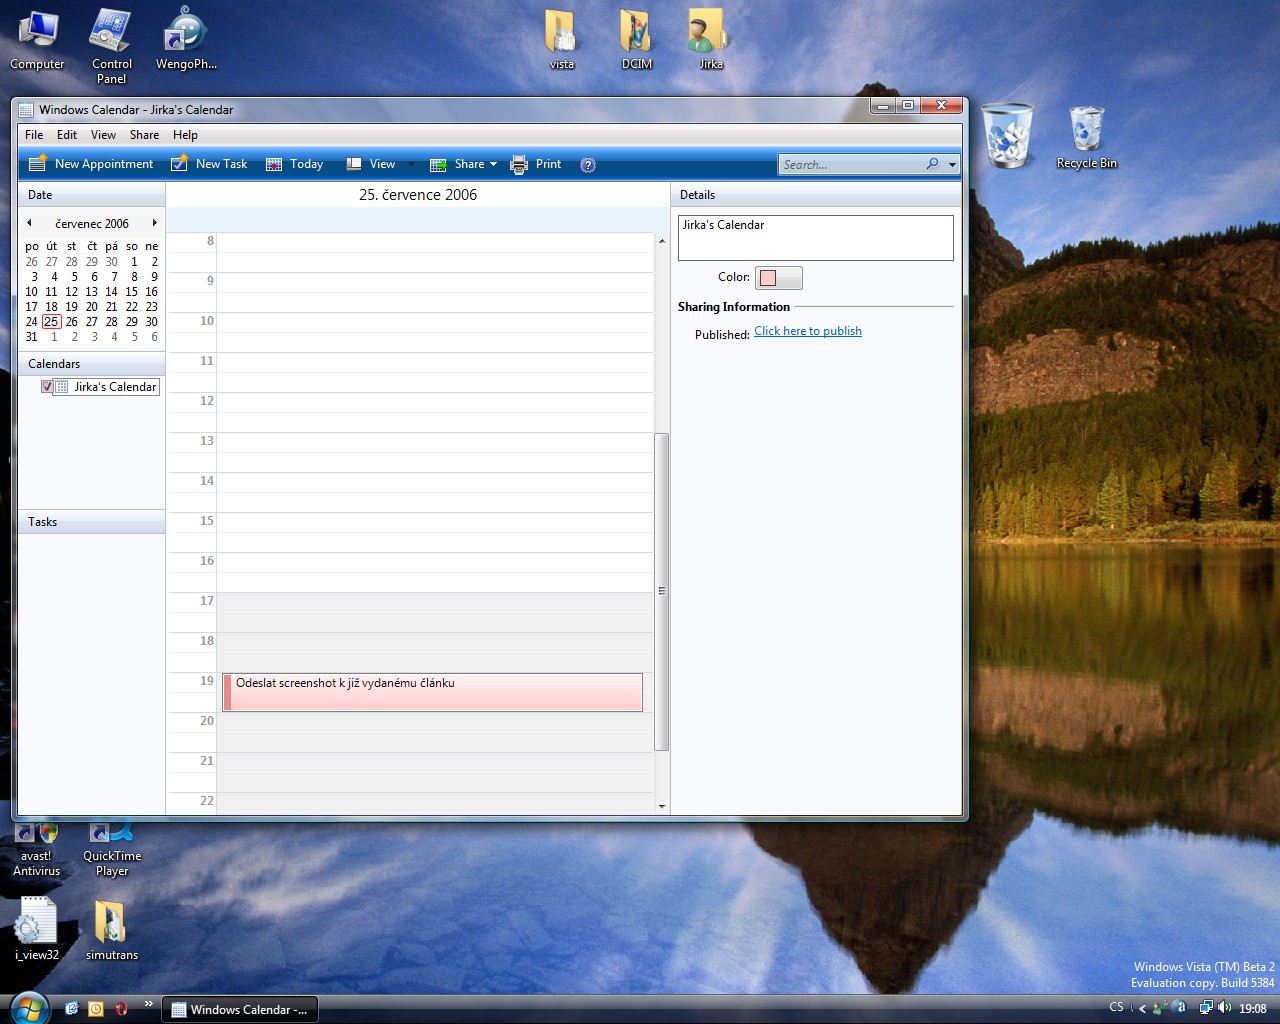Select the Jirka user folder on desktop
1280x1024 pixels.
(x=711, y=40)
